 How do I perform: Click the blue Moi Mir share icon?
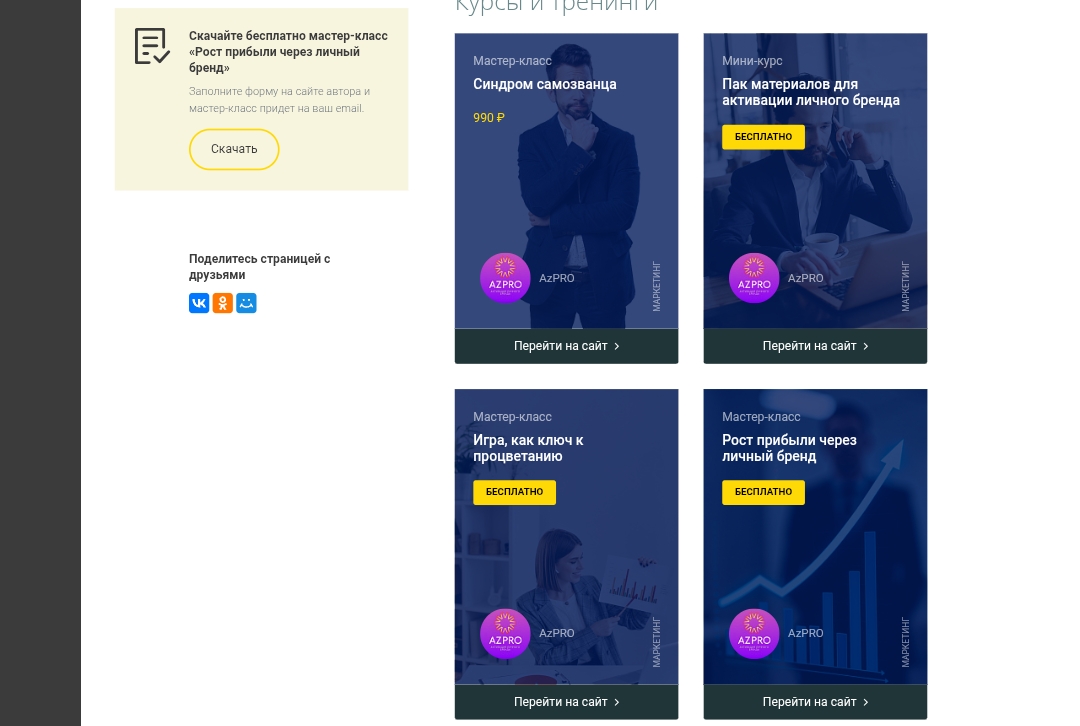(247, 303)
